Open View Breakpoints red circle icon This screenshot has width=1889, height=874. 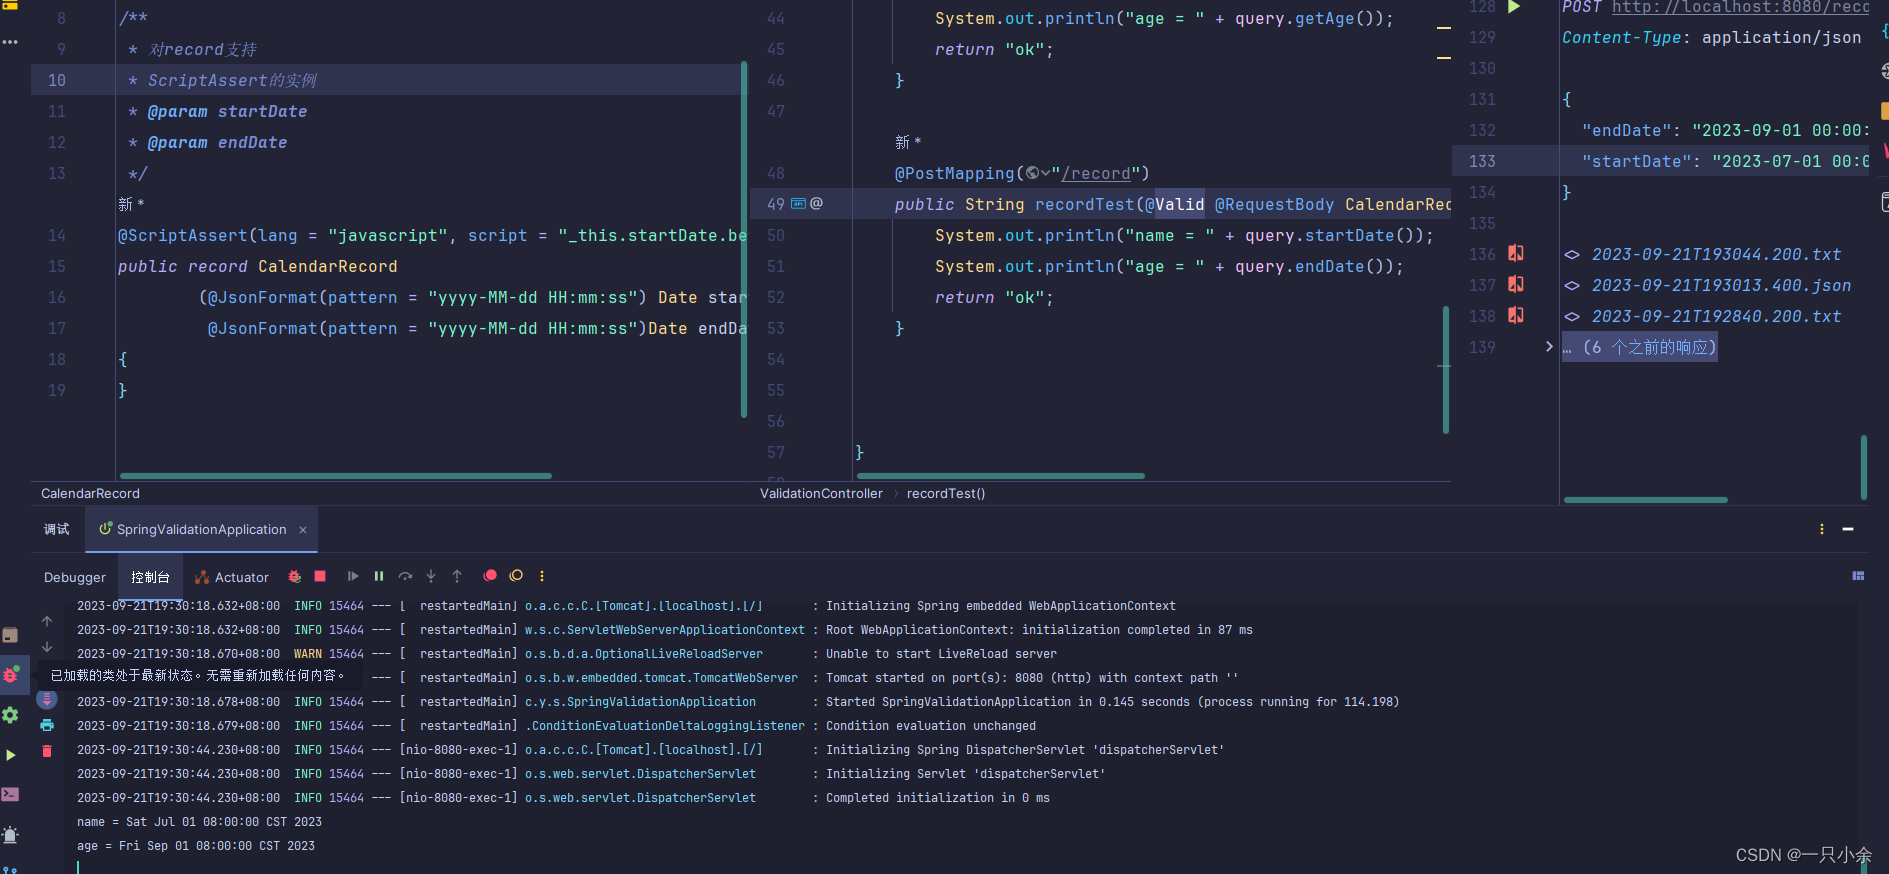point(490,576)
